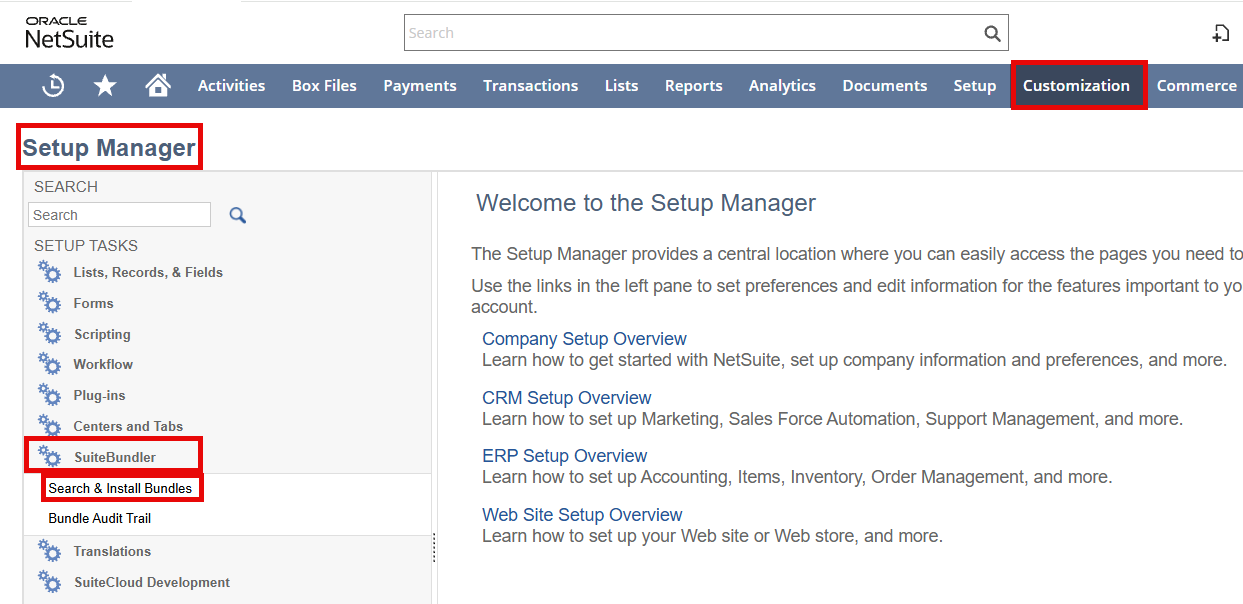Click the Welcome to the Setup Manager heading
The height and width of the screenshot is (604, 1243).
(x=646, y=203)
